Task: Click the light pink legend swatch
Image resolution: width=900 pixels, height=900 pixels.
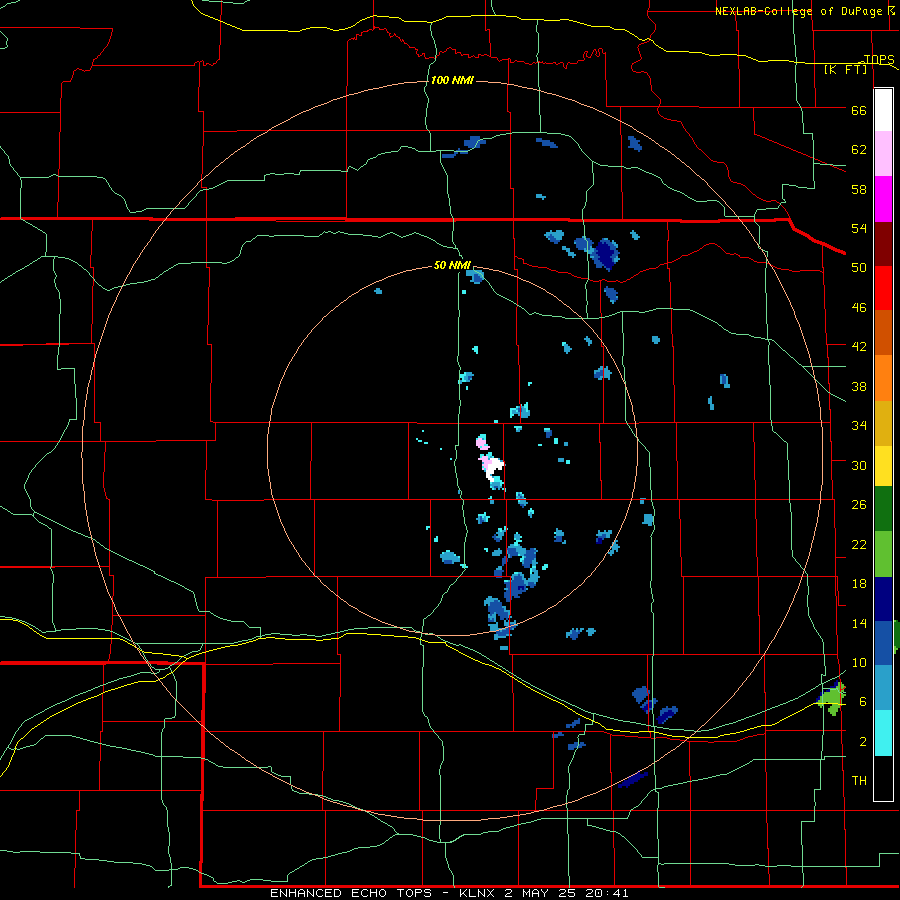Action: pos(883,154)
